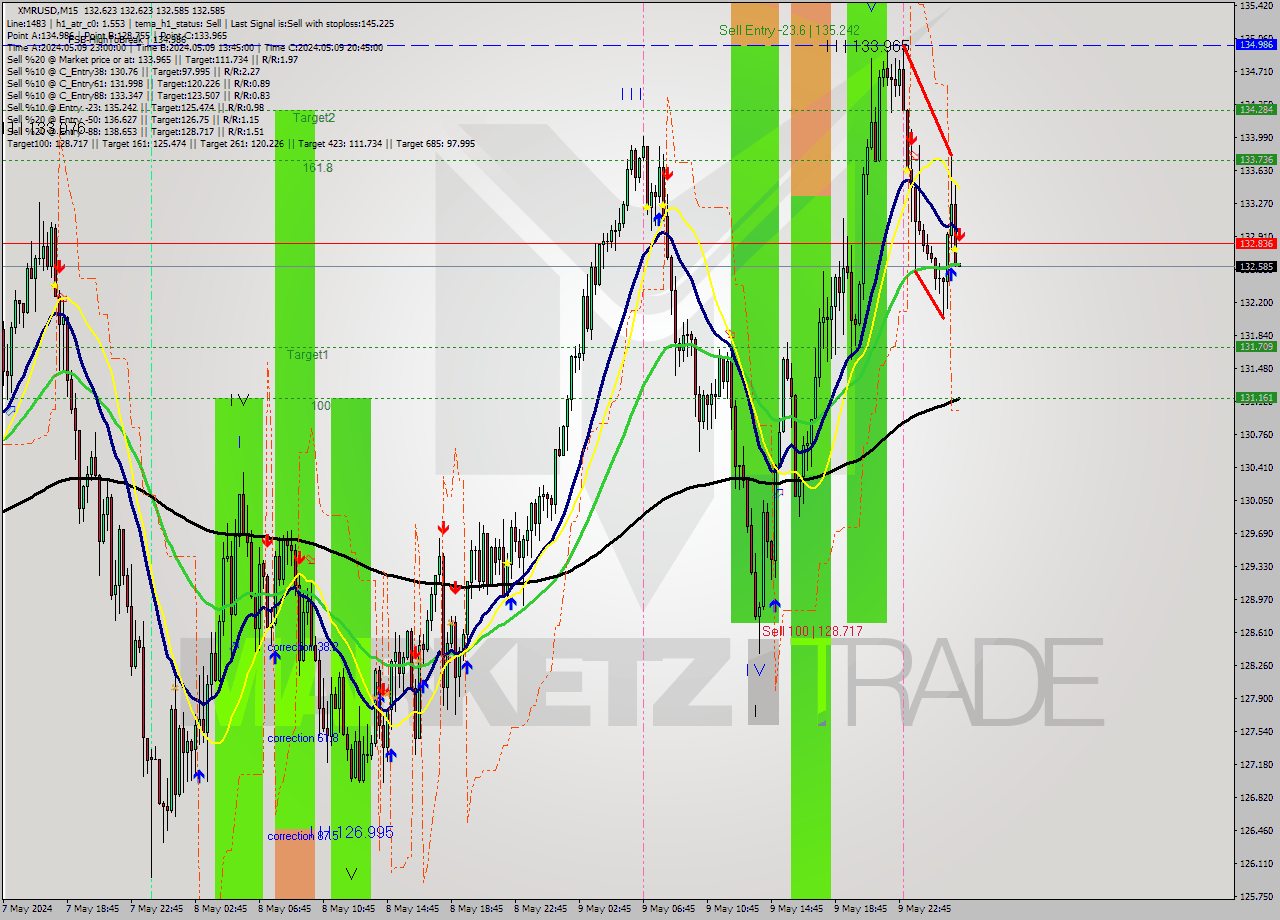The image size is (1280, 920).
Task: Click the 'Target100: 128.717' targets info line
Action: click(x=241, y=144)
